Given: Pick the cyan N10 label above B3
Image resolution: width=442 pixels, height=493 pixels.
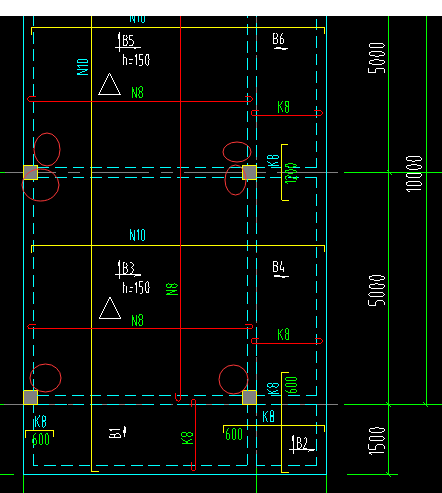Looking at the screenshot, I should (137, 235).
